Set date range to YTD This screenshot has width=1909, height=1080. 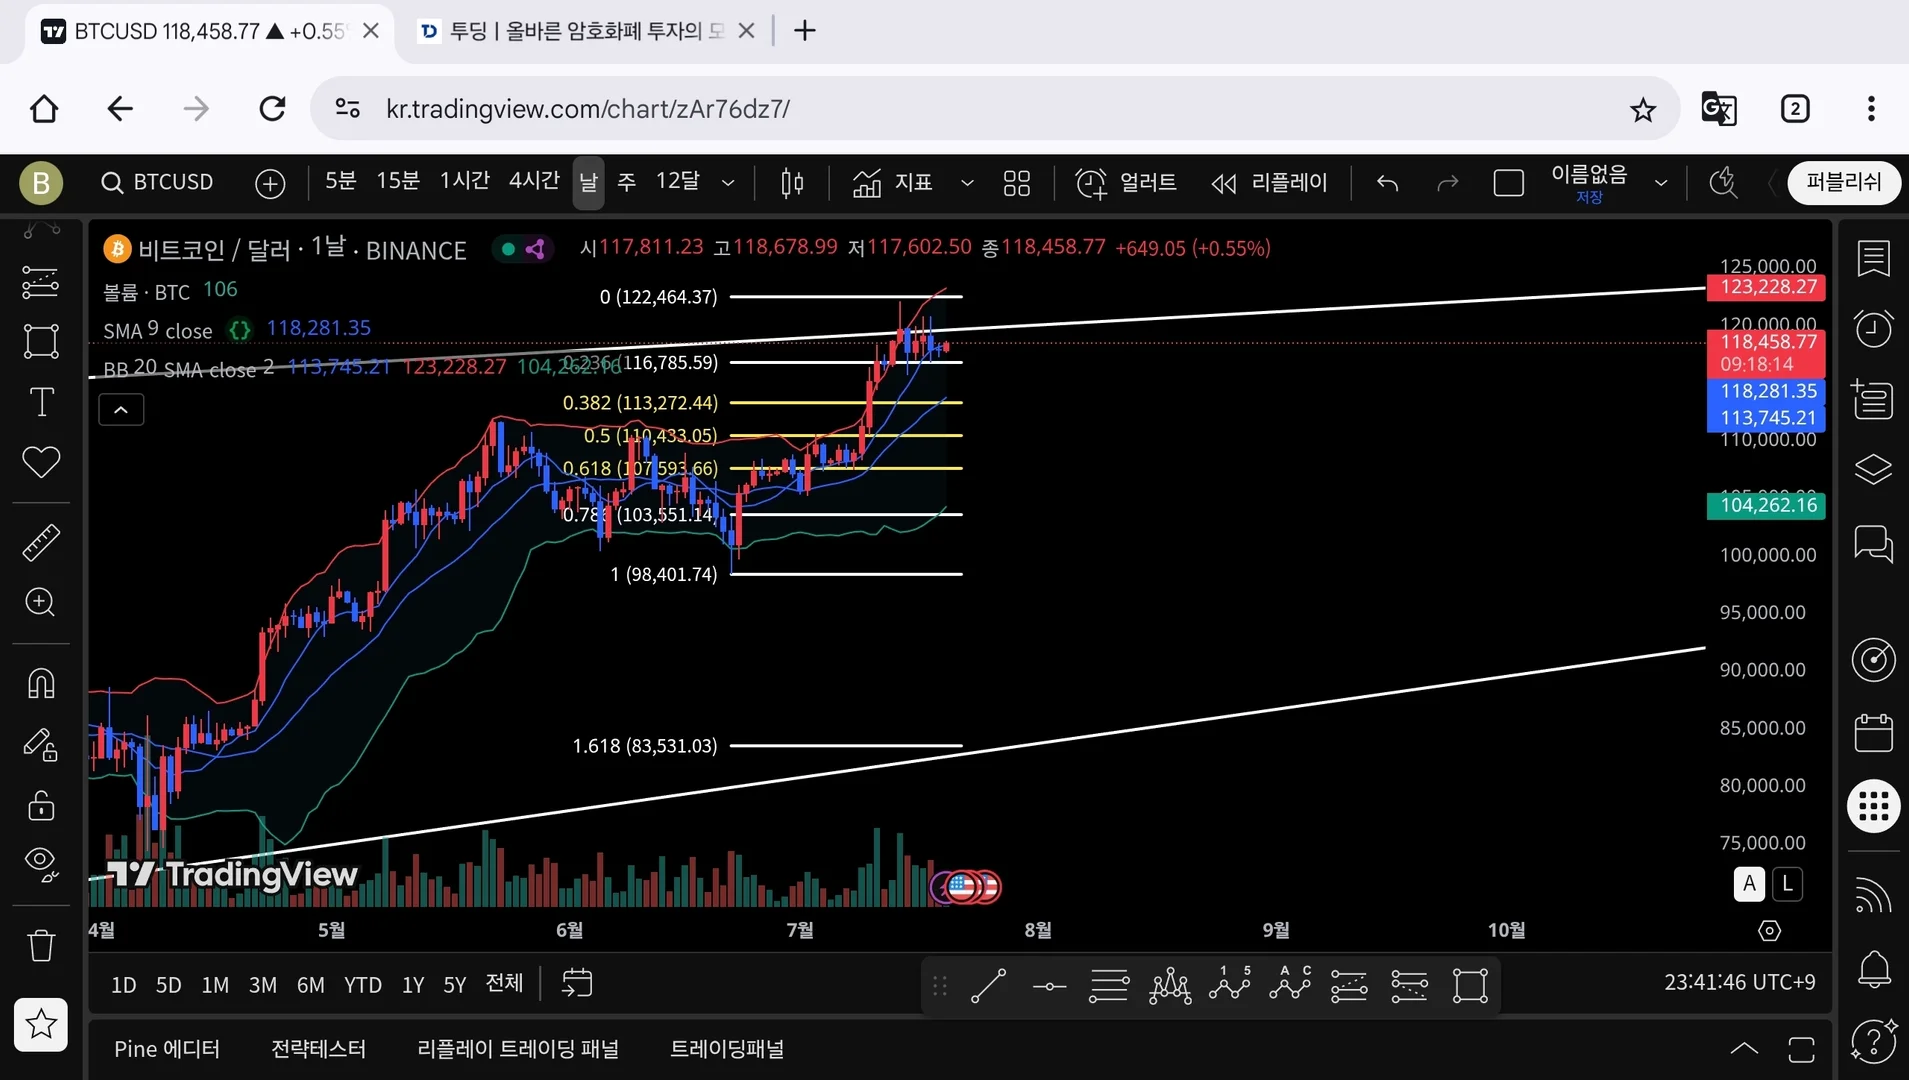[x=363, y=985]
